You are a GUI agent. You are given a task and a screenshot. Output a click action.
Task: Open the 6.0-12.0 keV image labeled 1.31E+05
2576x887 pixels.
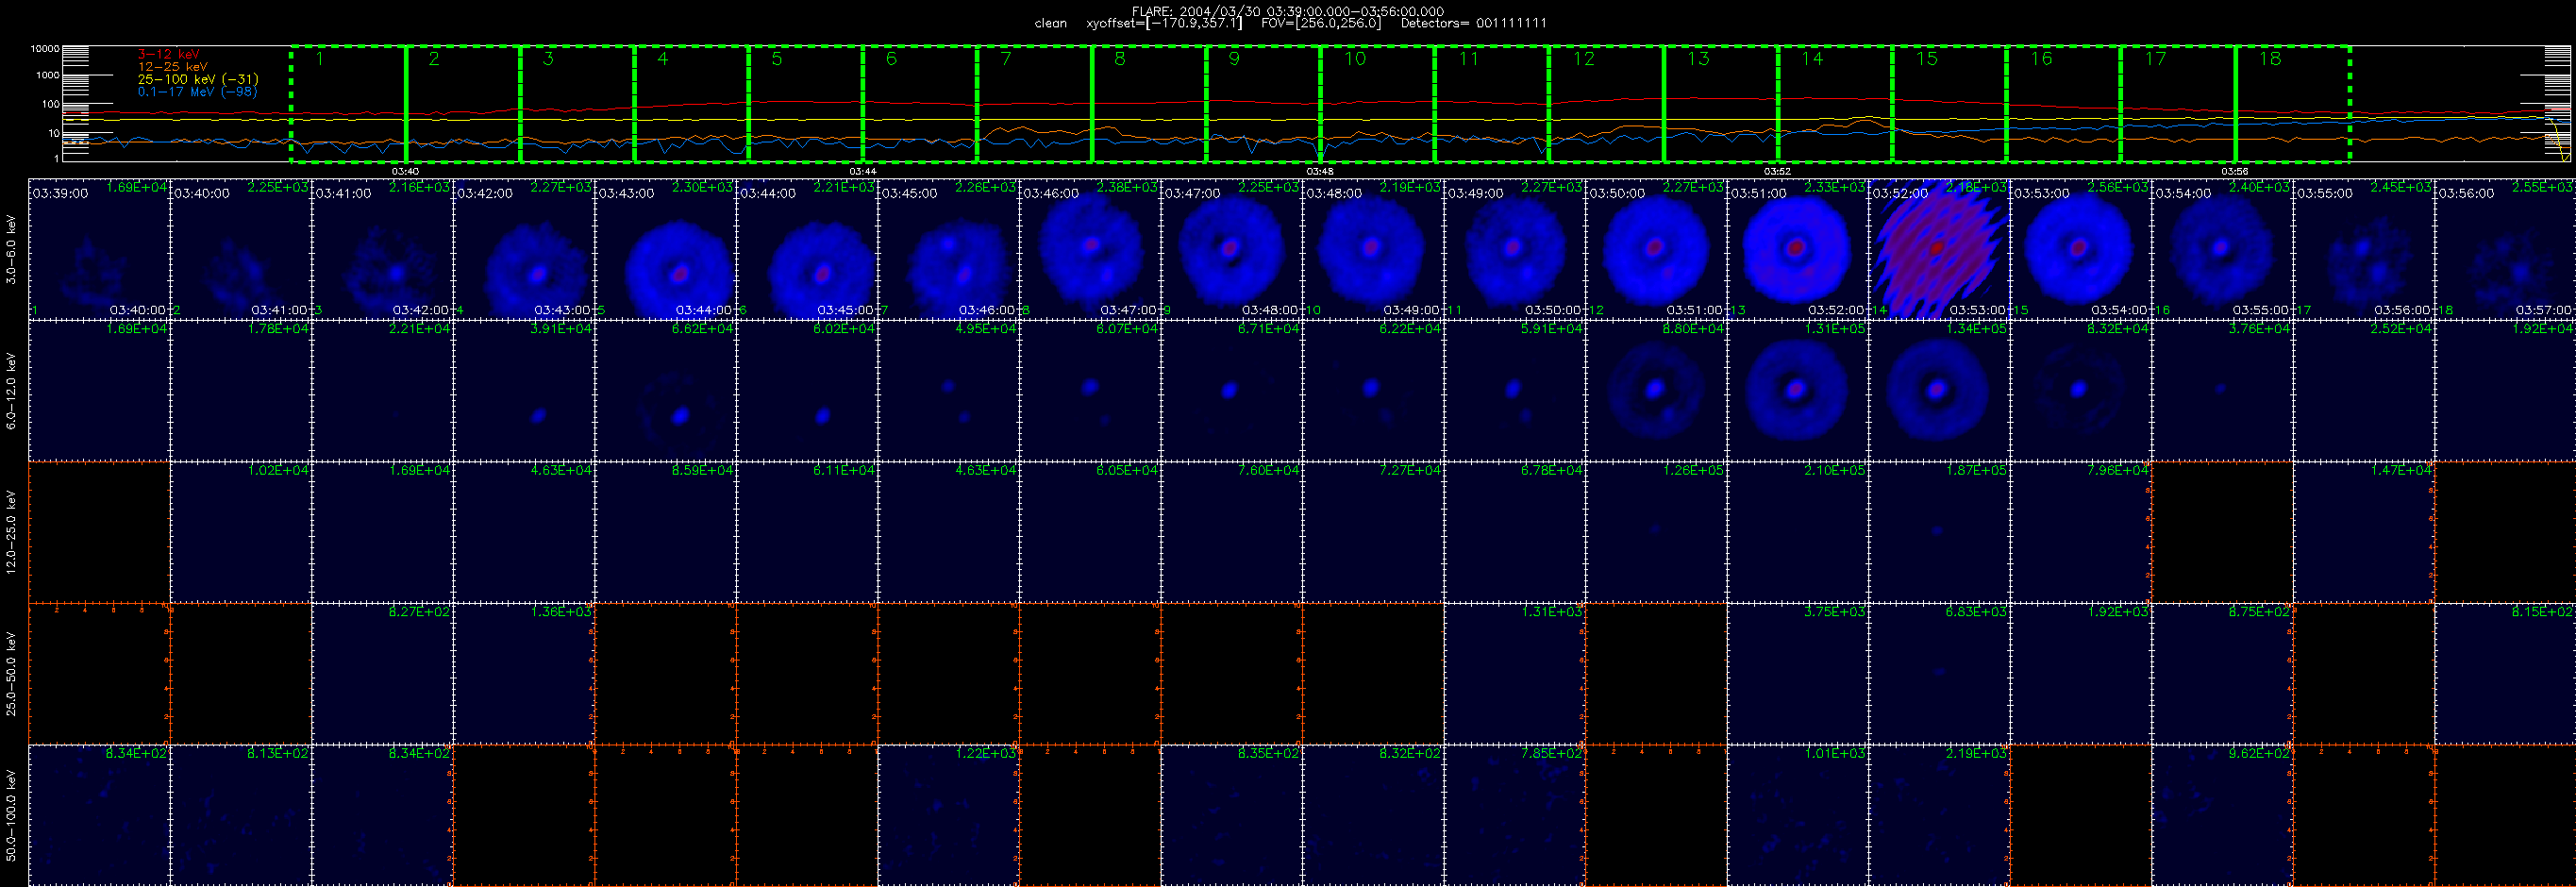click(1797, 391)
